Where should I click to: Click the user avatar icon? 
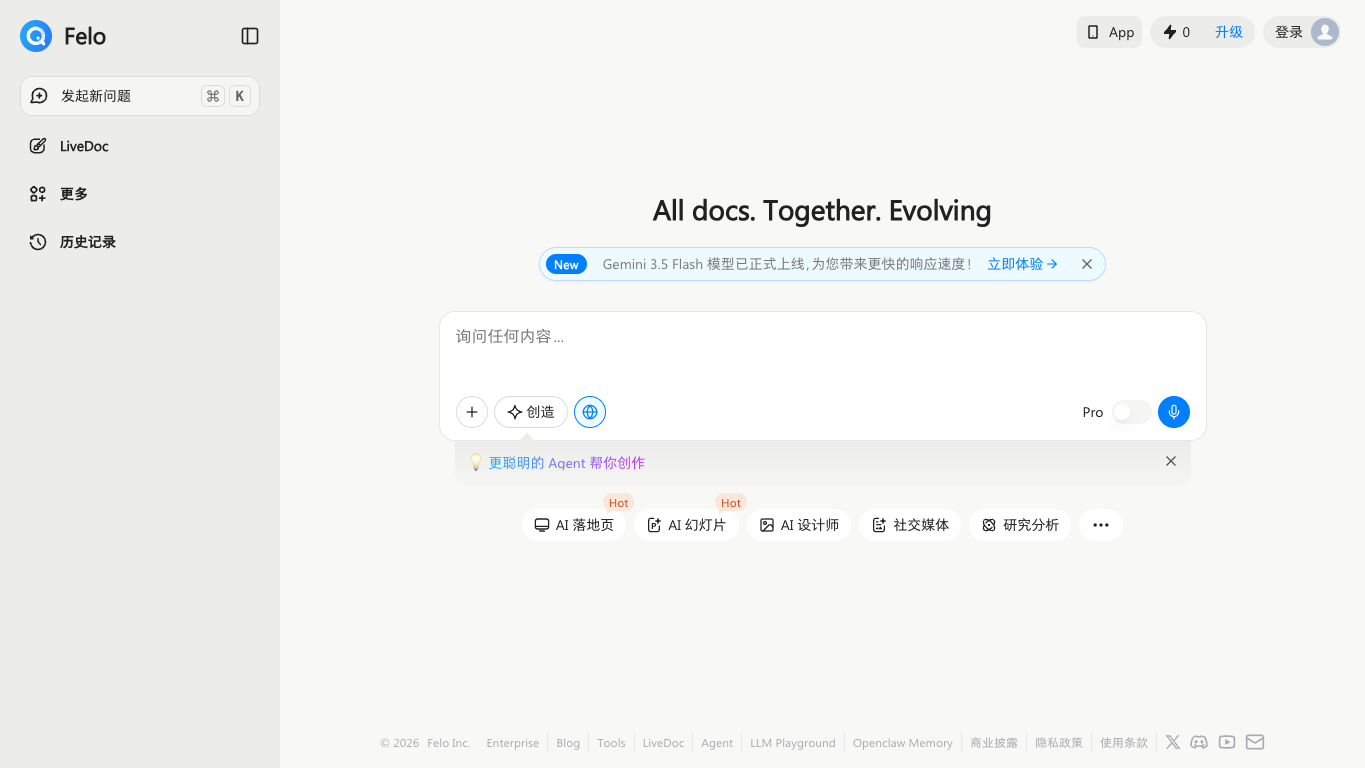(1325, 32)
